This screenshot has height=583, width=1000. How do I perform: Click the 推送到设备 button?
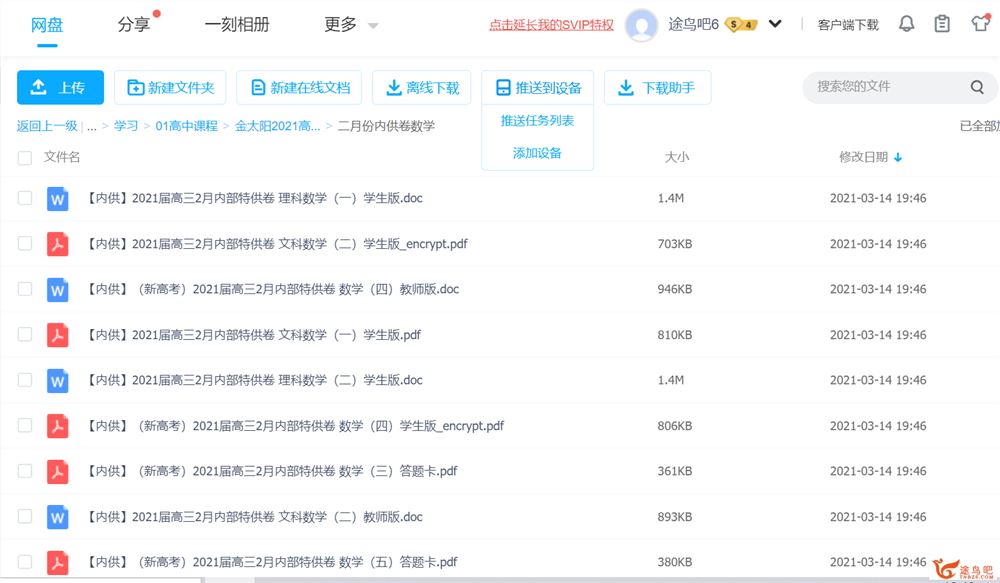pyautogui.click(x=538, y=87)
